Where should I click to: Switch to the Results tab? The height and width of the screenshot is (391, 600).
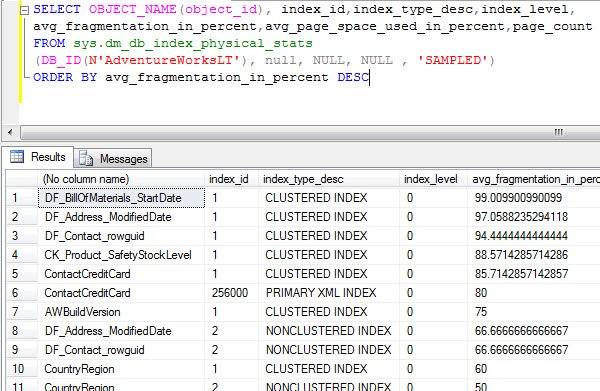(x=39, y=157)
